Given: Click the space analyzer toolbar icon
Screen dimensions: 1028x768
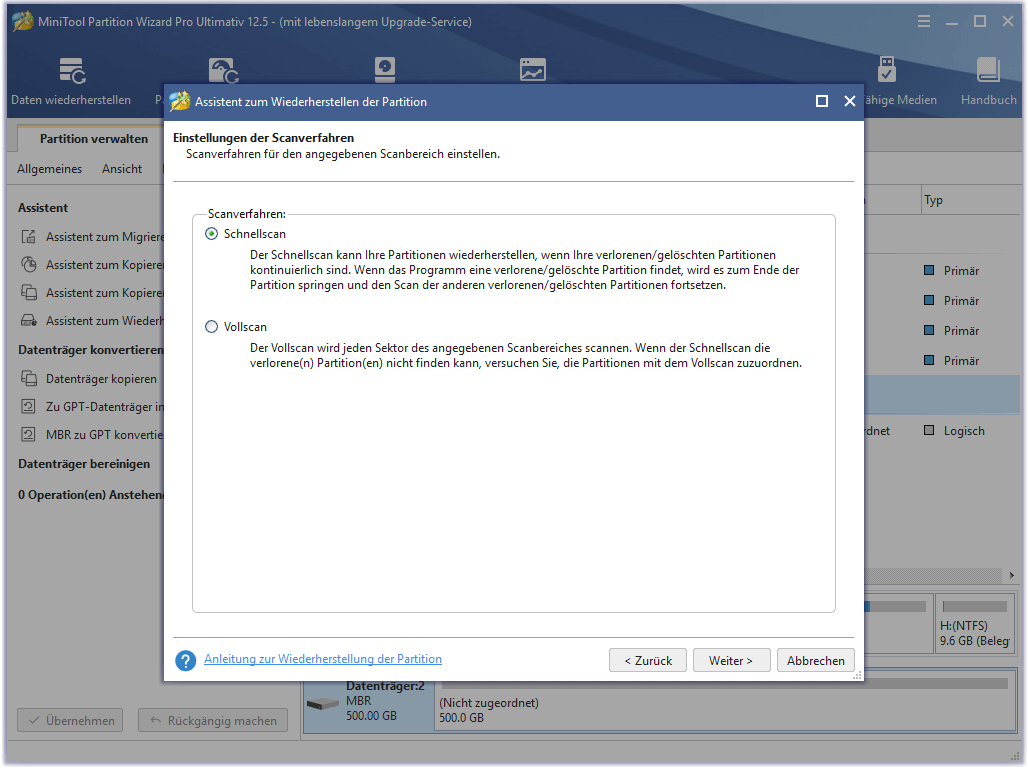Looking at the screenshot, I should coord(532,70).
